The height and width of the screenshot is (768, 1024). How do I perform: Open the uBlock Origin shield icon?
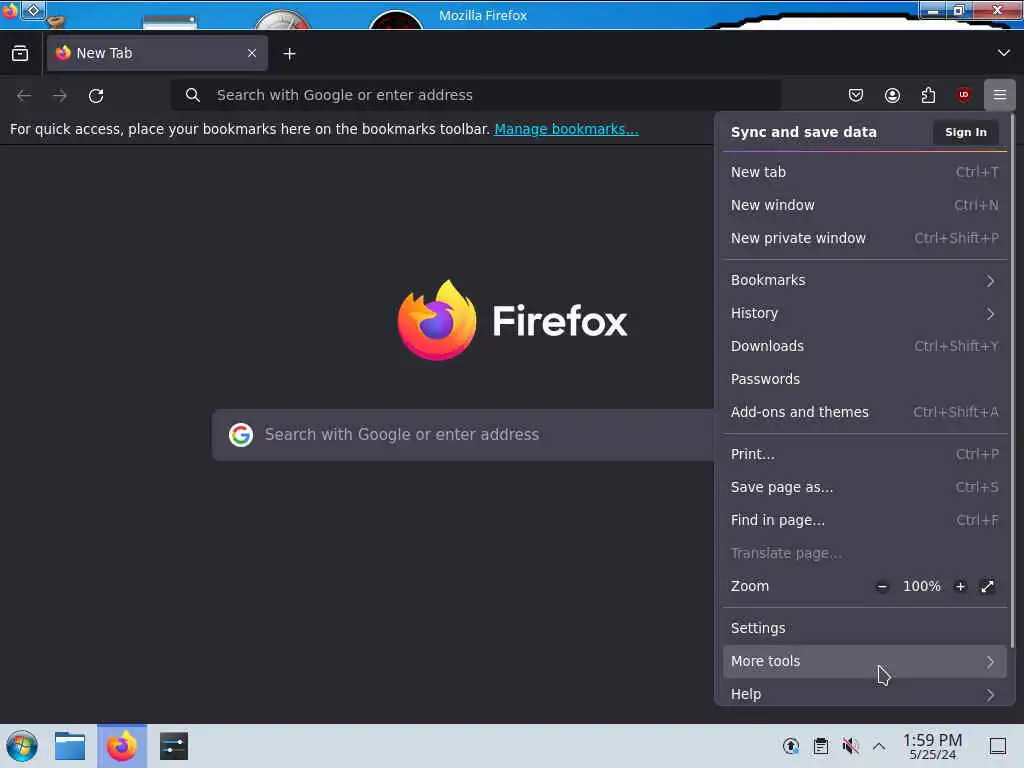point(963,95)
